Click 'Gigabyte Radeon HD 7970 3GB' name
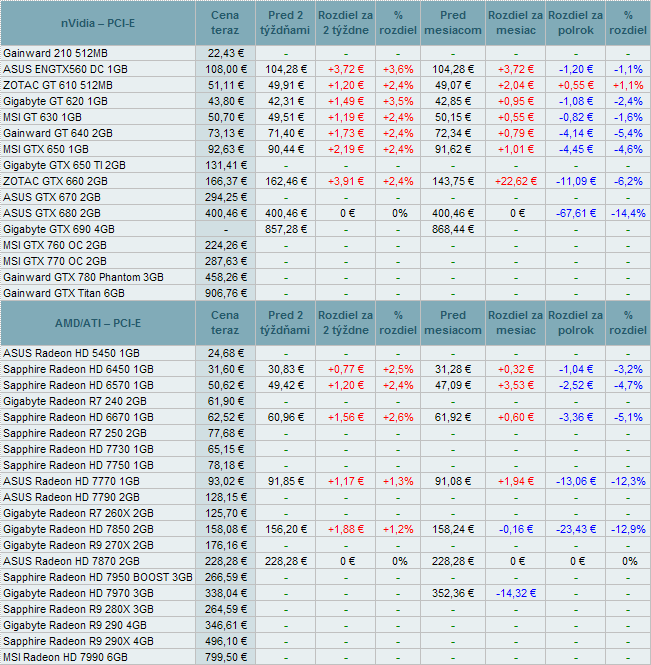The height and width of the screenshot is (665, 651). pos(78,593)
